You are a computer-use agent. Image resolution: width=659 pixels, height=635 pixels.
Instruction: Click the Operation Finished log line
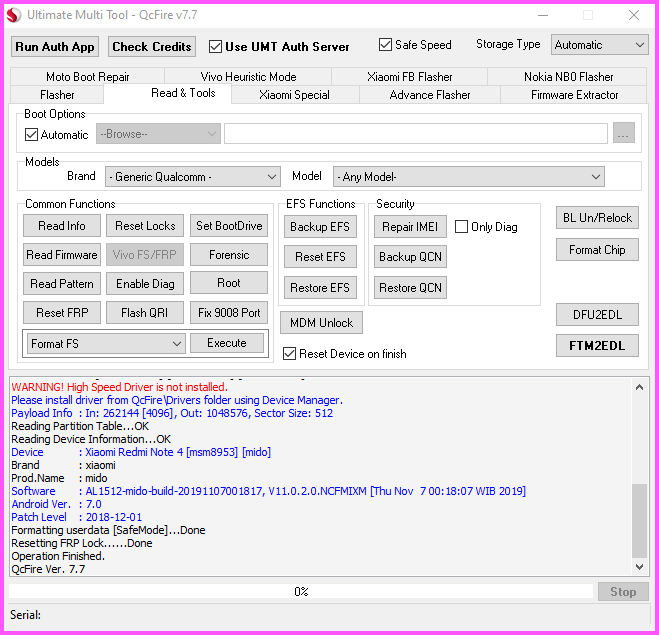click(x=58, y=556)
